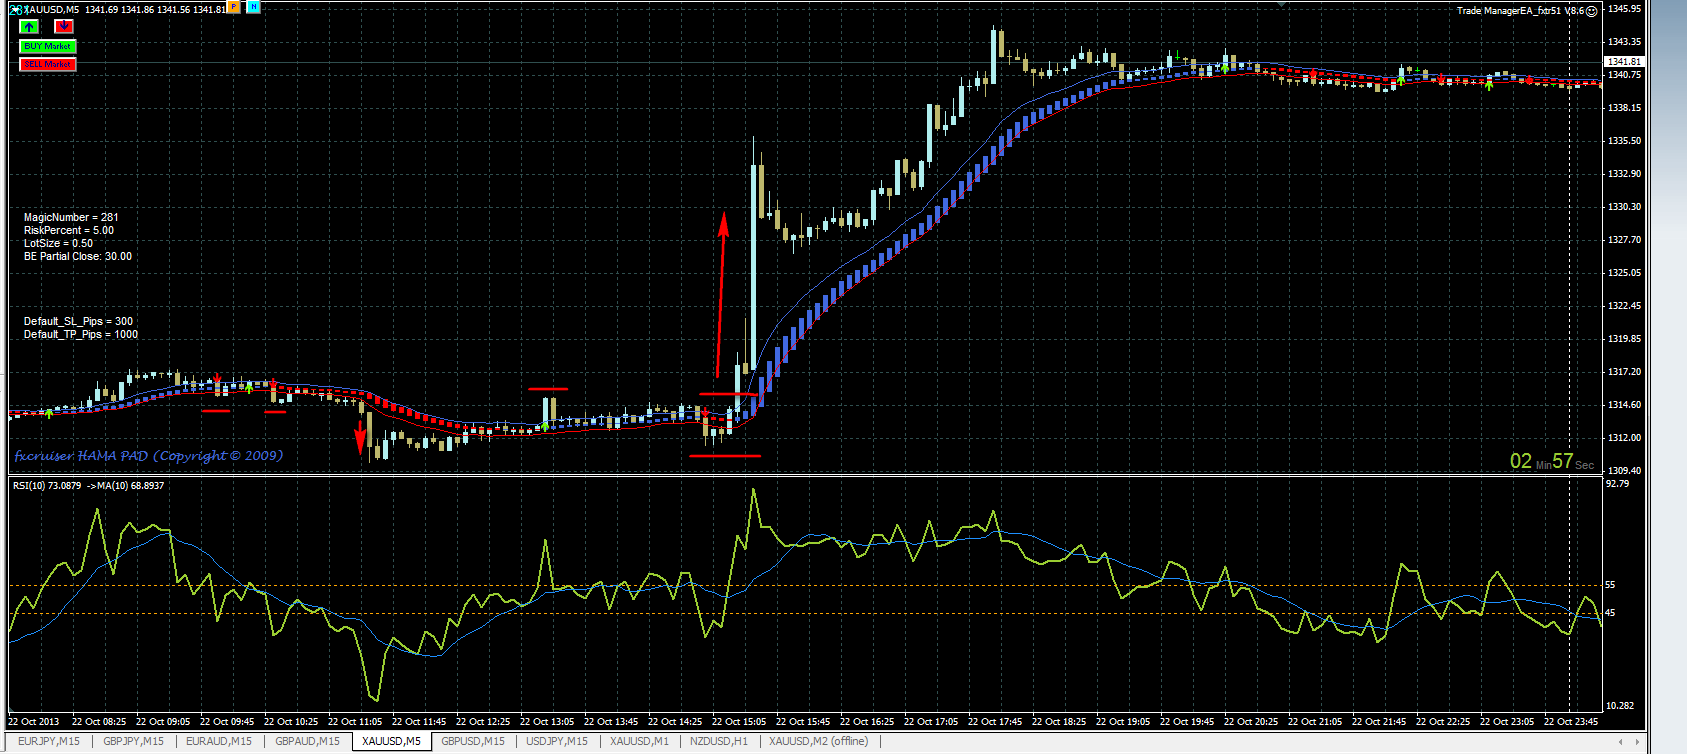Open the EURAUD,M15 chart tab

click(219, 741)
